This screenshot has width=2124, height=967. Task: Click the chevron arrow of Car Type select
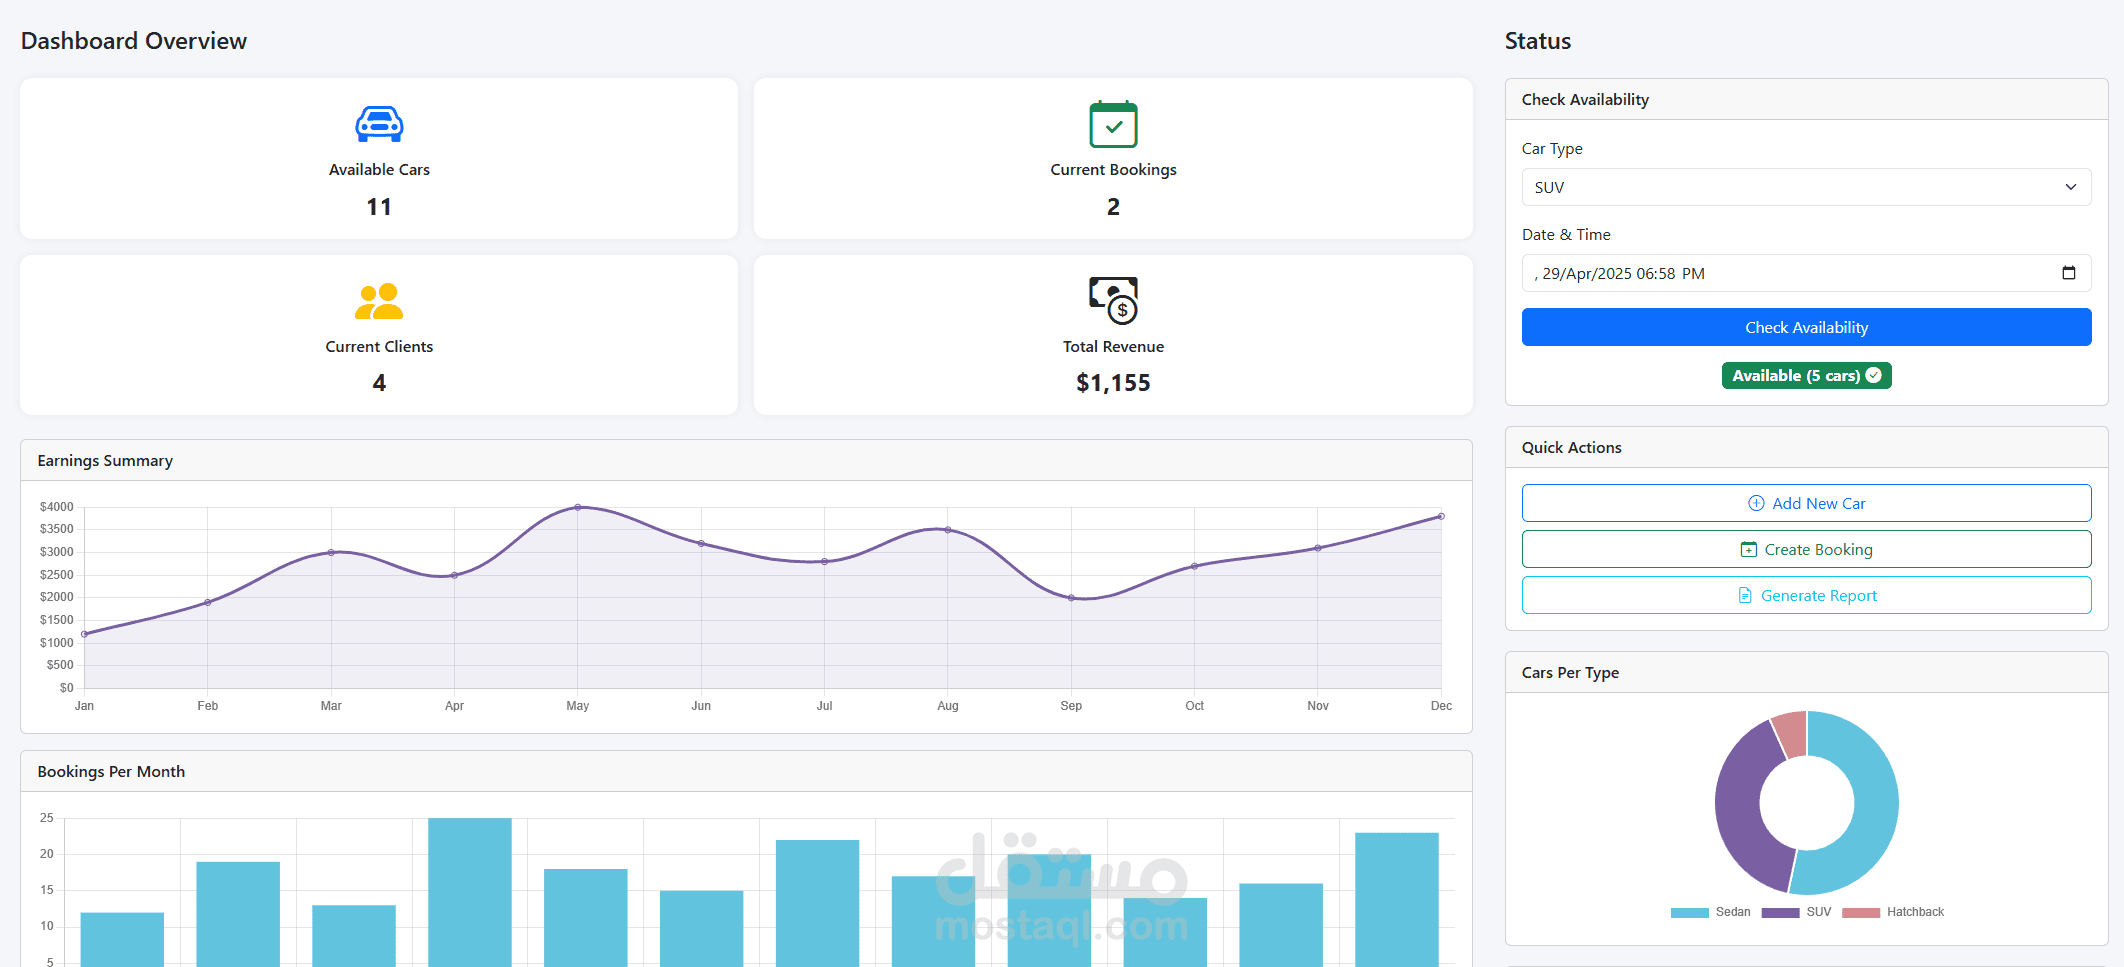tap(2071, 187)
